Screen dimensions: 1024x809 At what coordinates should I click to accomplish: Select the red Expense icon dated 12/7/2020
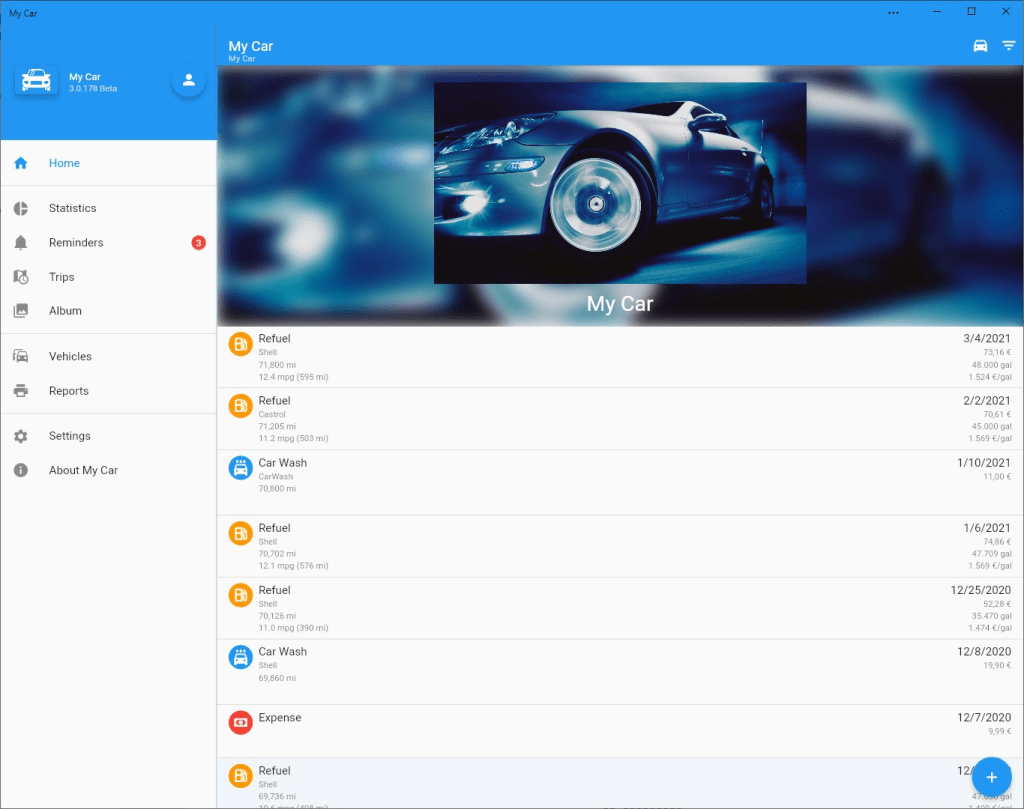tap(239, 722)
